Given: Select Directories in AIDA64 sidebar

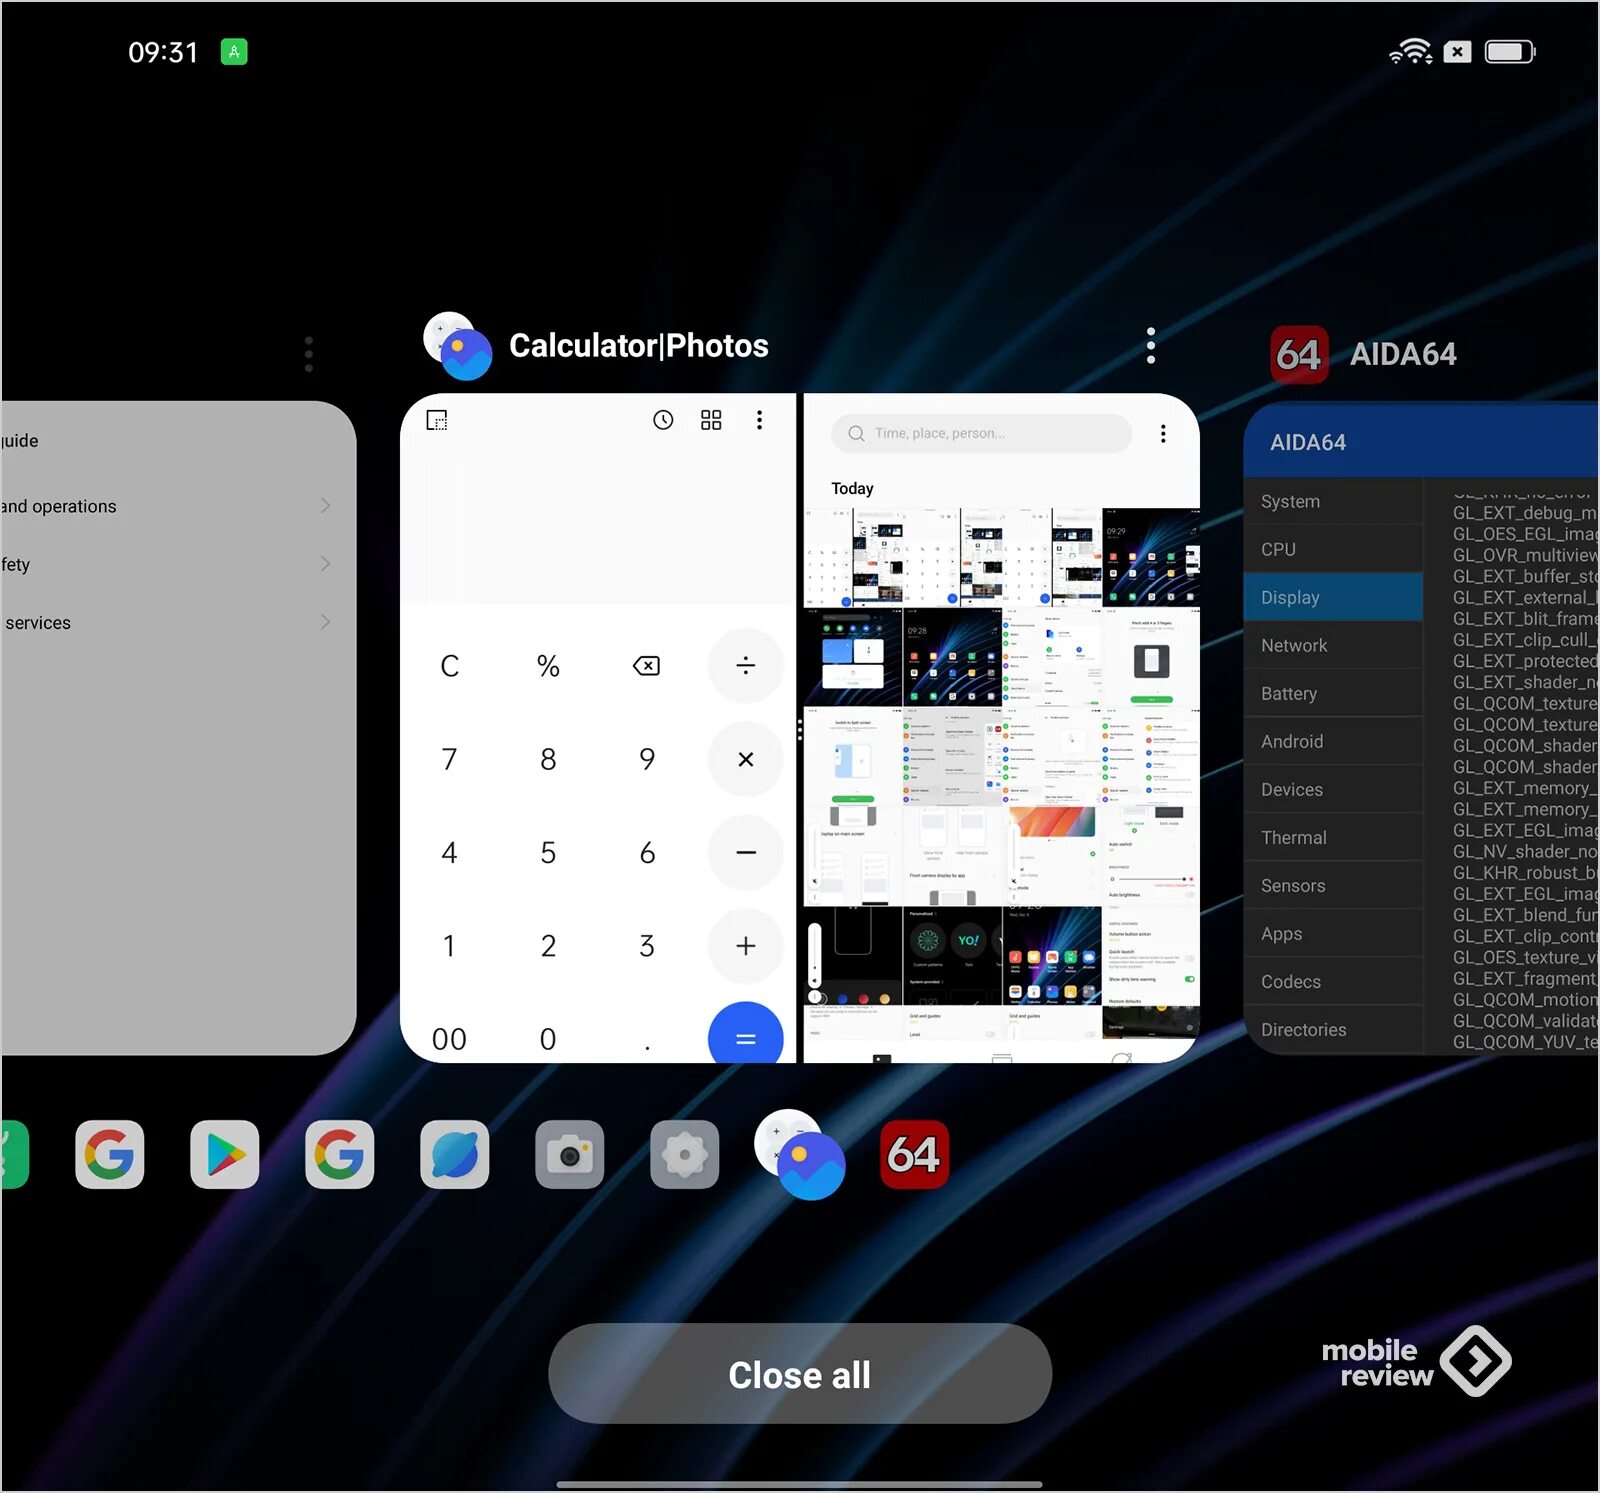Looking at the screenshot, I should coord(1333,1029).
